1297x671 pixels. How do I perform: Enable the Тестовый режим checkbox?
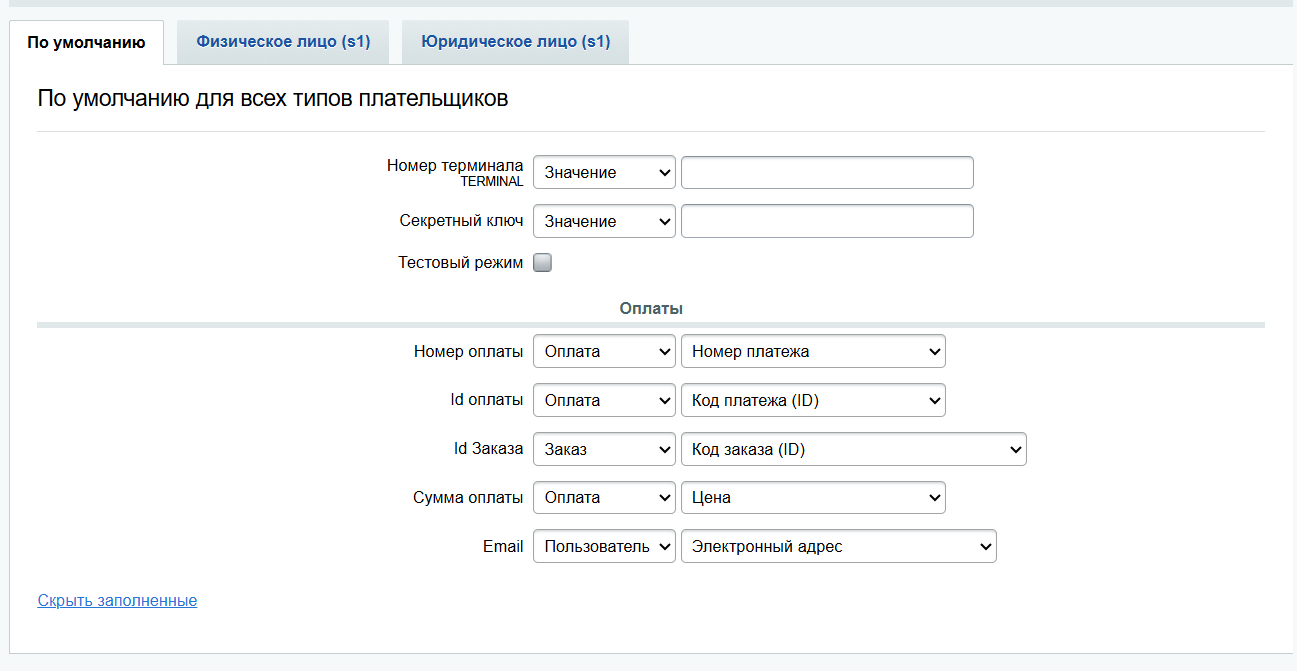(542, 263)
